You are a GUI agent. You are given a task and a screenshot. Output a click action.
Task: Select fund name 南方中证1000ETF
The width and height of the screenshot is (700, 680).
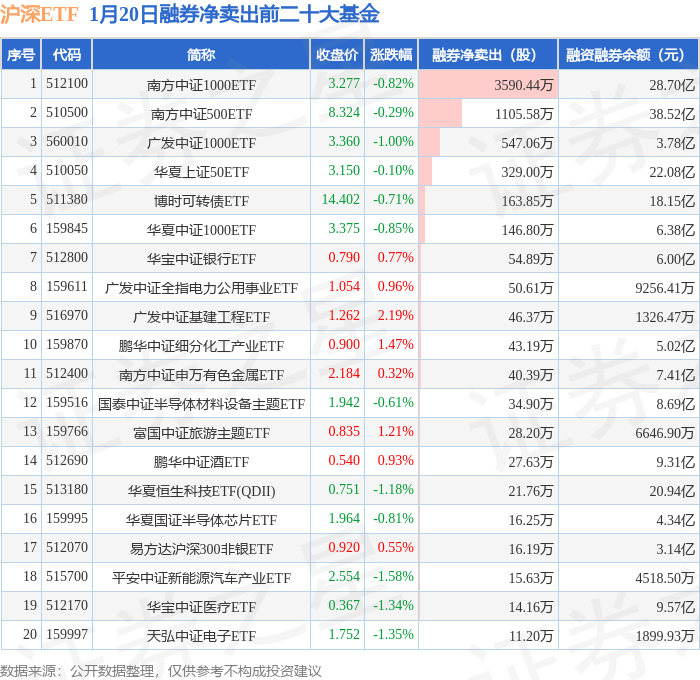click(x=201, y=85)
